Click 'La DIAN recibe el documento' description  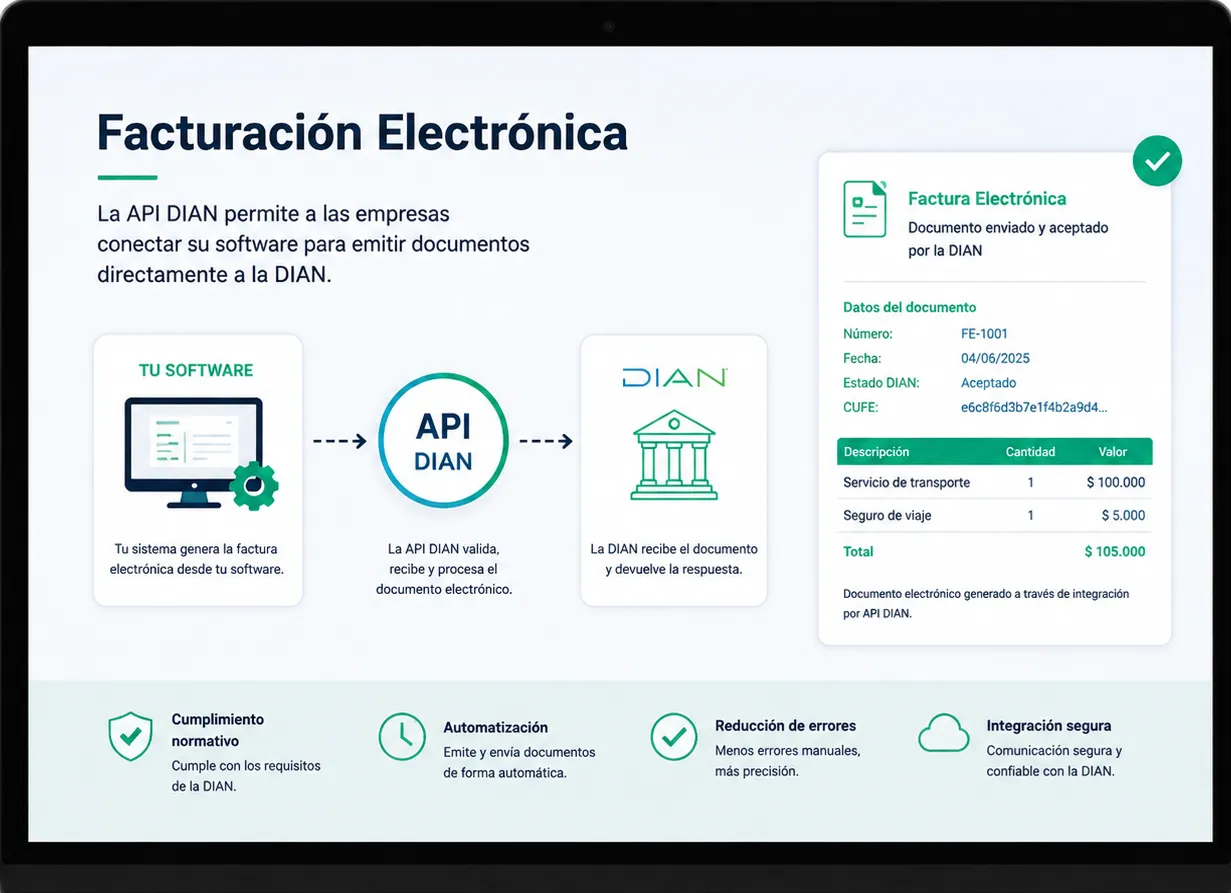(x=674, y=559)
